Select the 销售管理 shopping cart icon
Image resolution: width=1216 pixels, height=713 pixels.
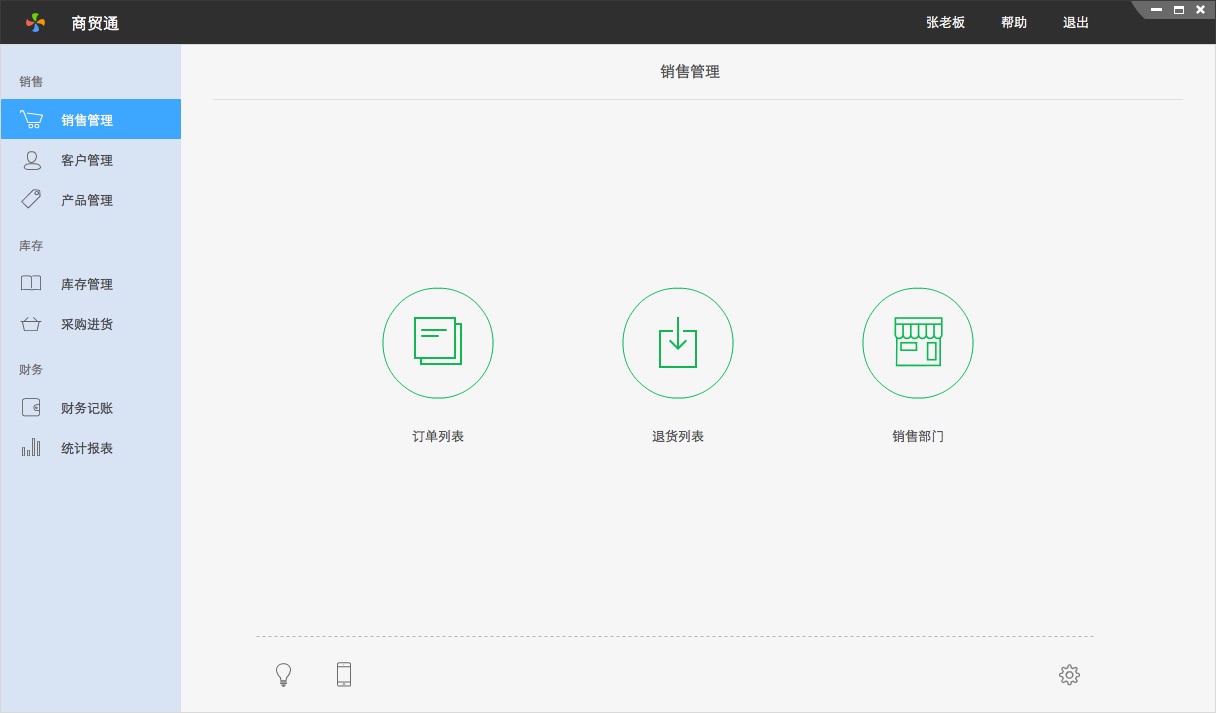coord(31,118)
